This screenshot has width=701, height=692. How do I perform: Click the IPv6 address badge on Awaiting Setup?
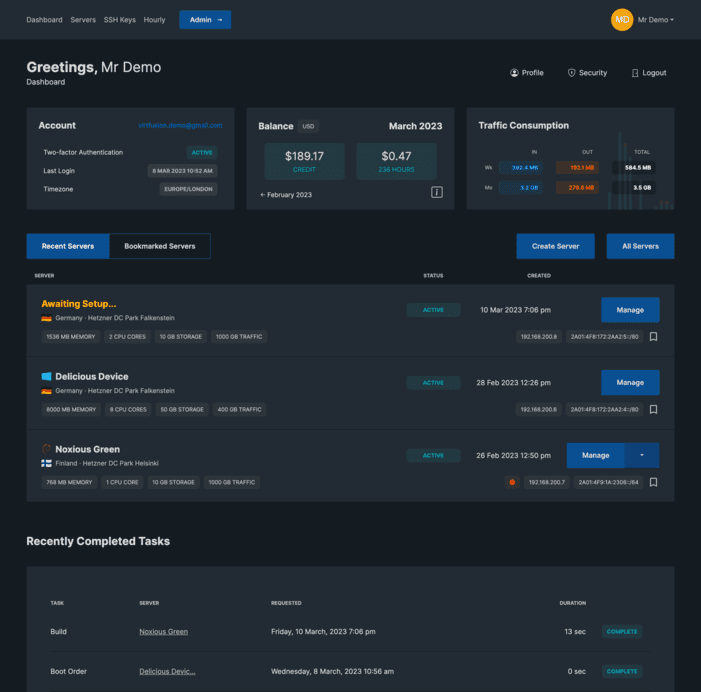604,337
